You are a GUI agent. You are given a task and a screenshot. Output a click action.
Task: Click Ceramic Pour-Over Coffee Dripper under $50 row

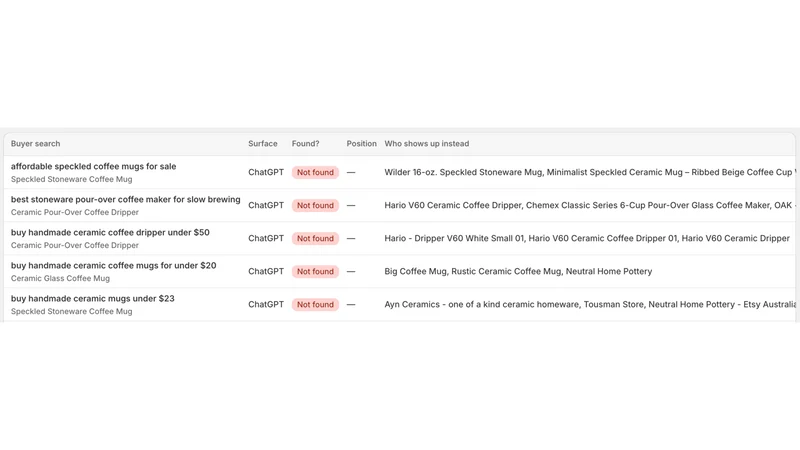(x=74, y=245)
